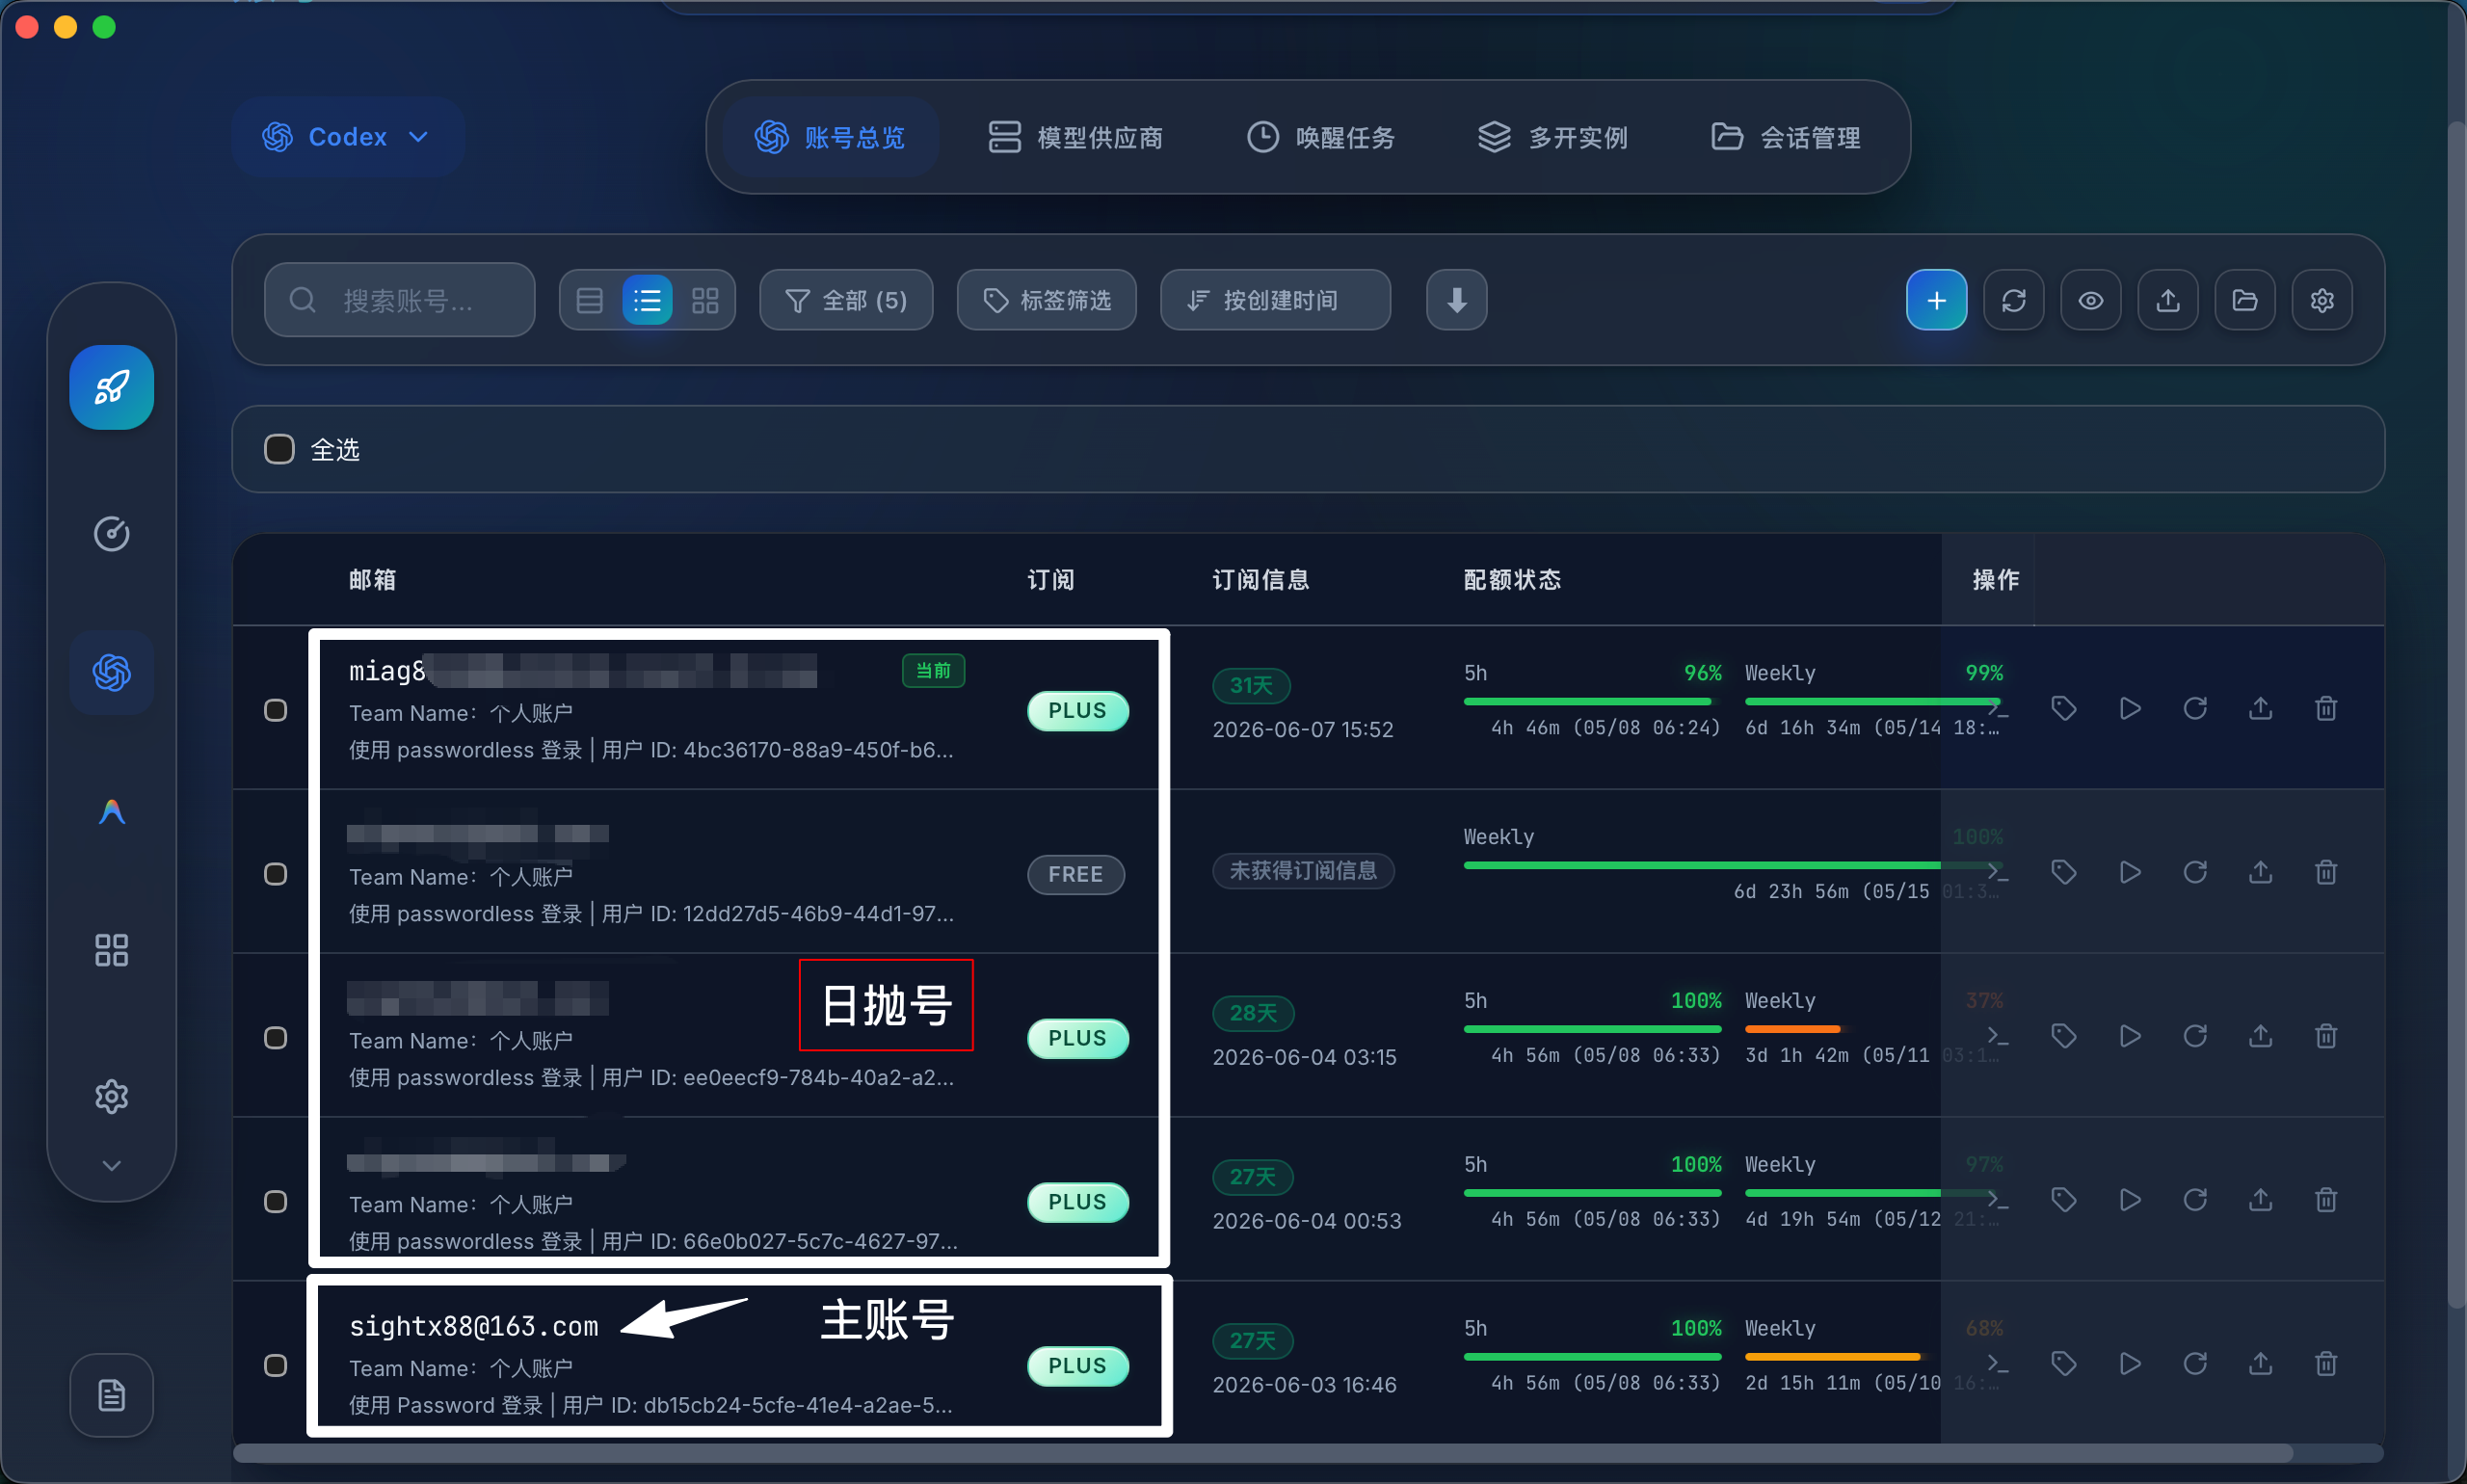Viewport: 2467px width, 1484px height.
Task: Click the 当前 current badge
Action: [933, 670]
